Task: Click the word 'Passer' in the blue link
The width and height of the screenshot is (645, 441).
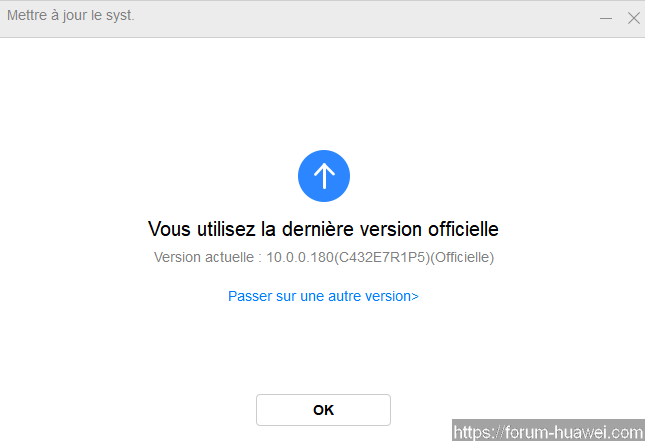Action: coord(249,296)
